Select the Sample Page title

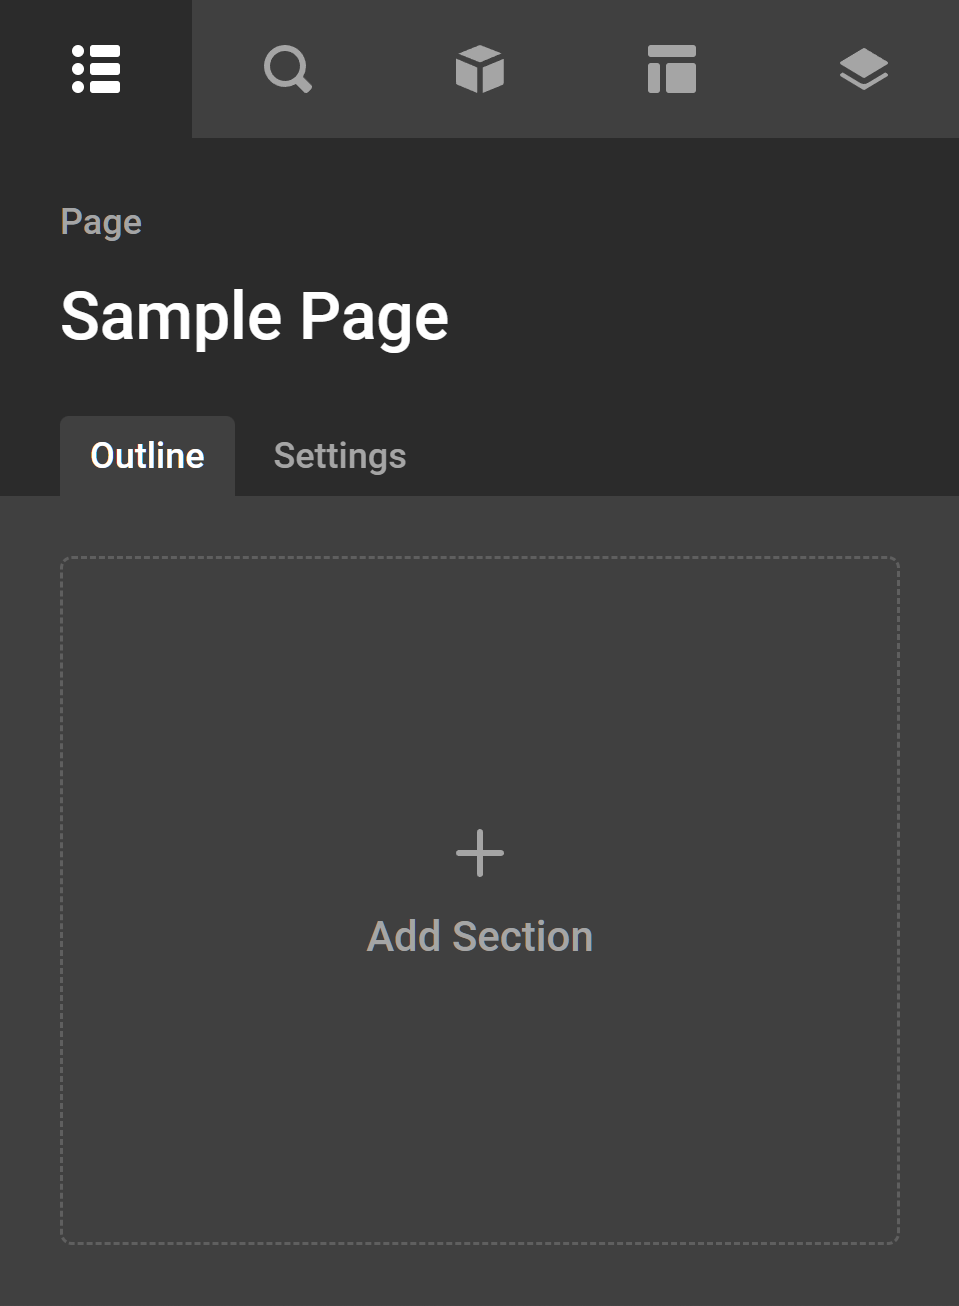pos(255,317)
